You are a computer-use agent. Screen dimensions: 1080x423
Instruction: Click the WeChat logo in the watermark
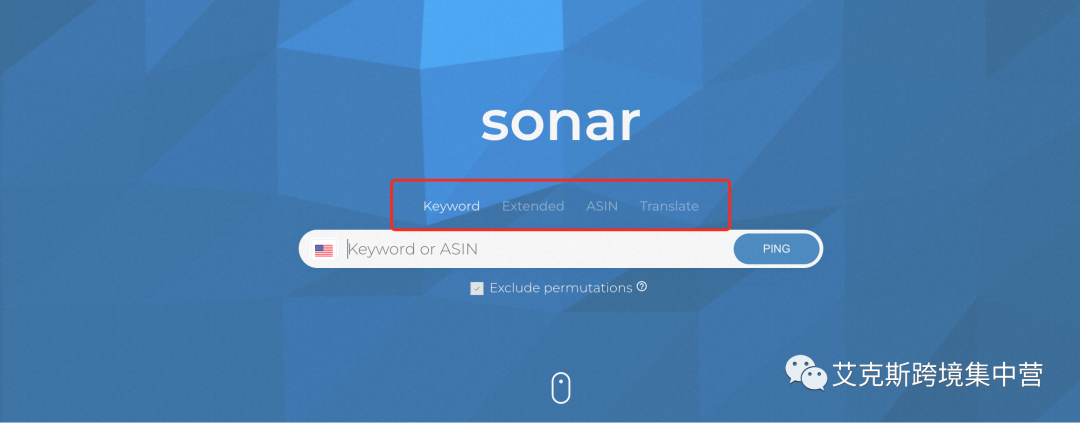coord(806,374)
